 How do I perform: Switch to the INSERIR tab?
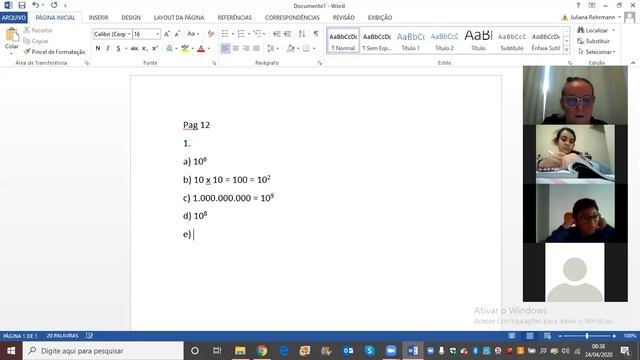[x=98, y=18]
